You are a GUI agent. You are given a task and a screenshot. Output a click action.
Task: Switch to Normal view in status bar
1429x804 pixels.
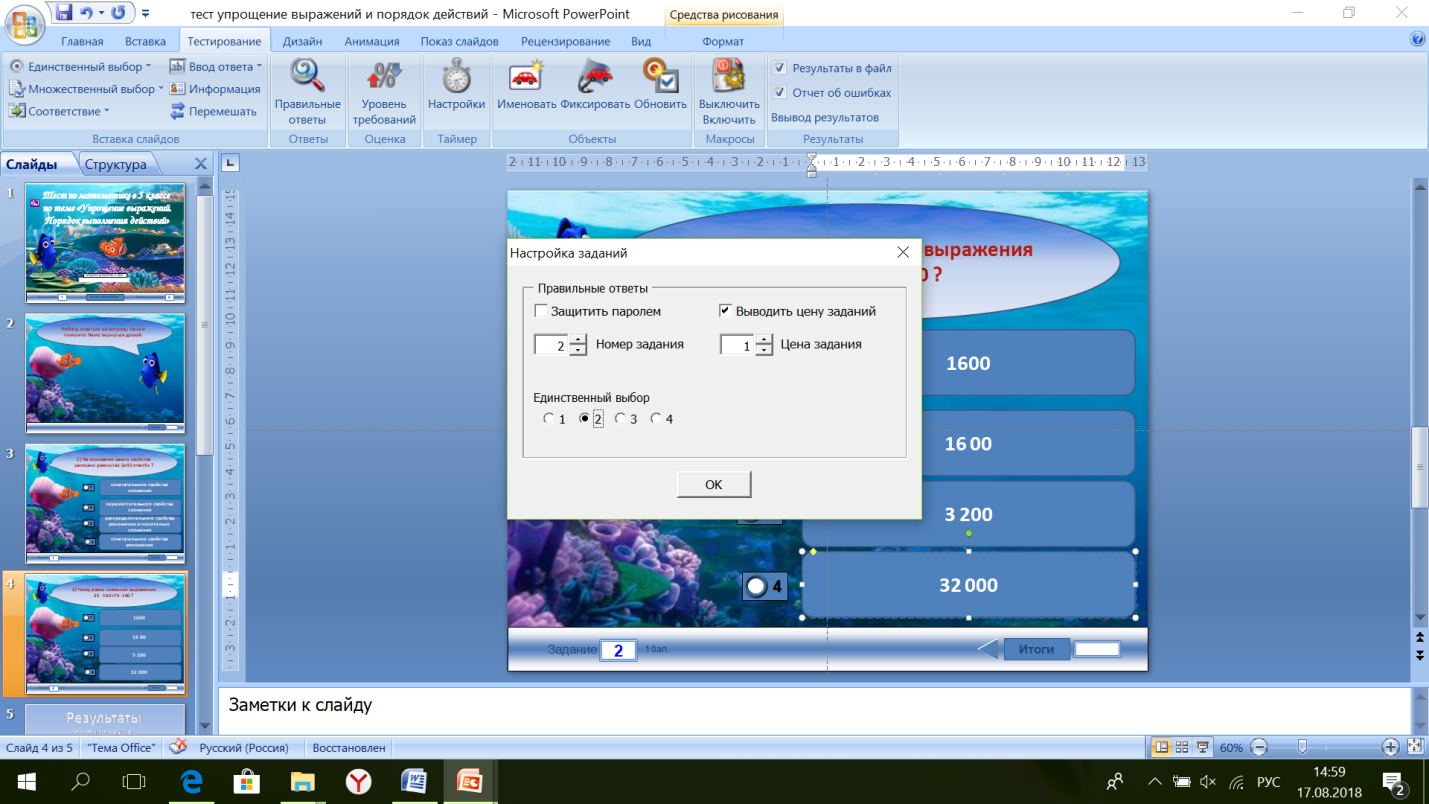(x=1162, y=747)
